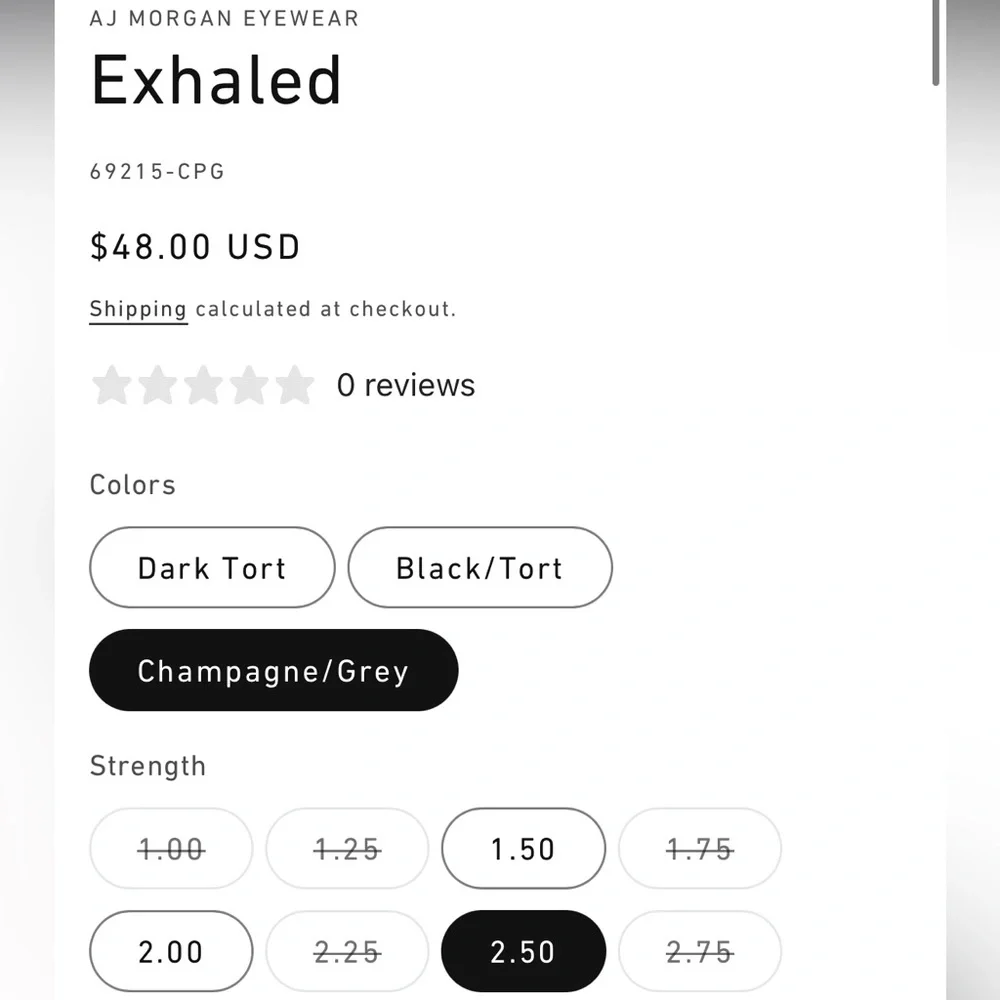1000x1000 pixels.
Task: Click the crossed-out 2.25 strength
Action: [347, 952]
